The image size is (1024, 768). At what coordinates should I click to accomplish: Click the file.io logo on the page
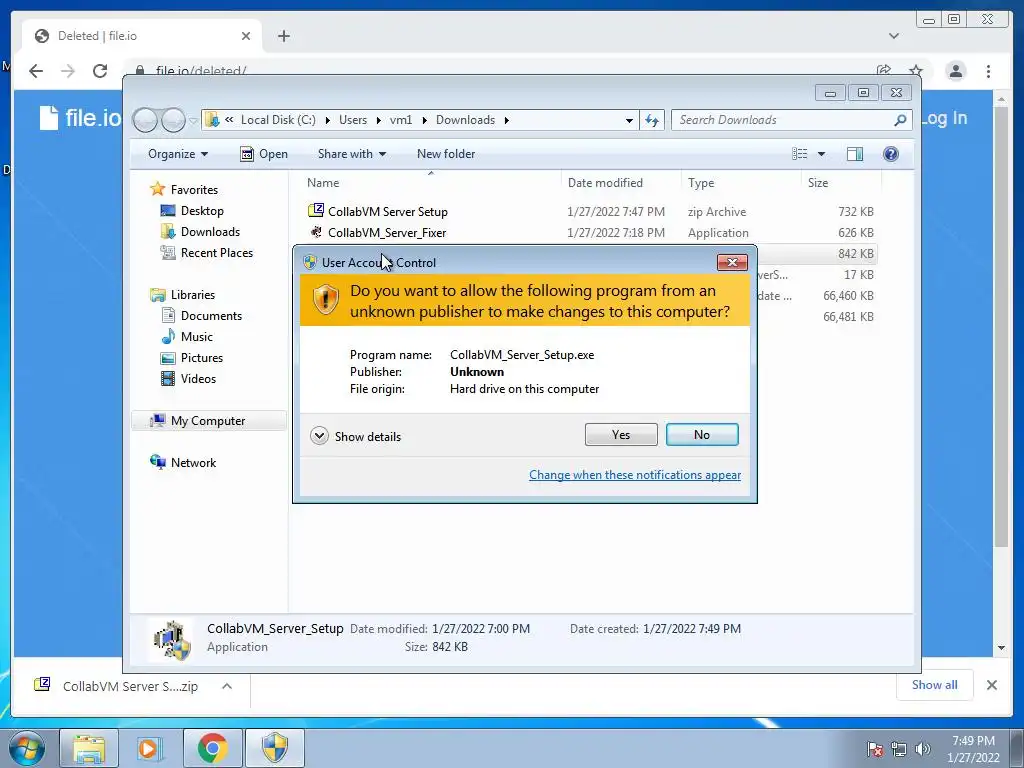(80, 118)
